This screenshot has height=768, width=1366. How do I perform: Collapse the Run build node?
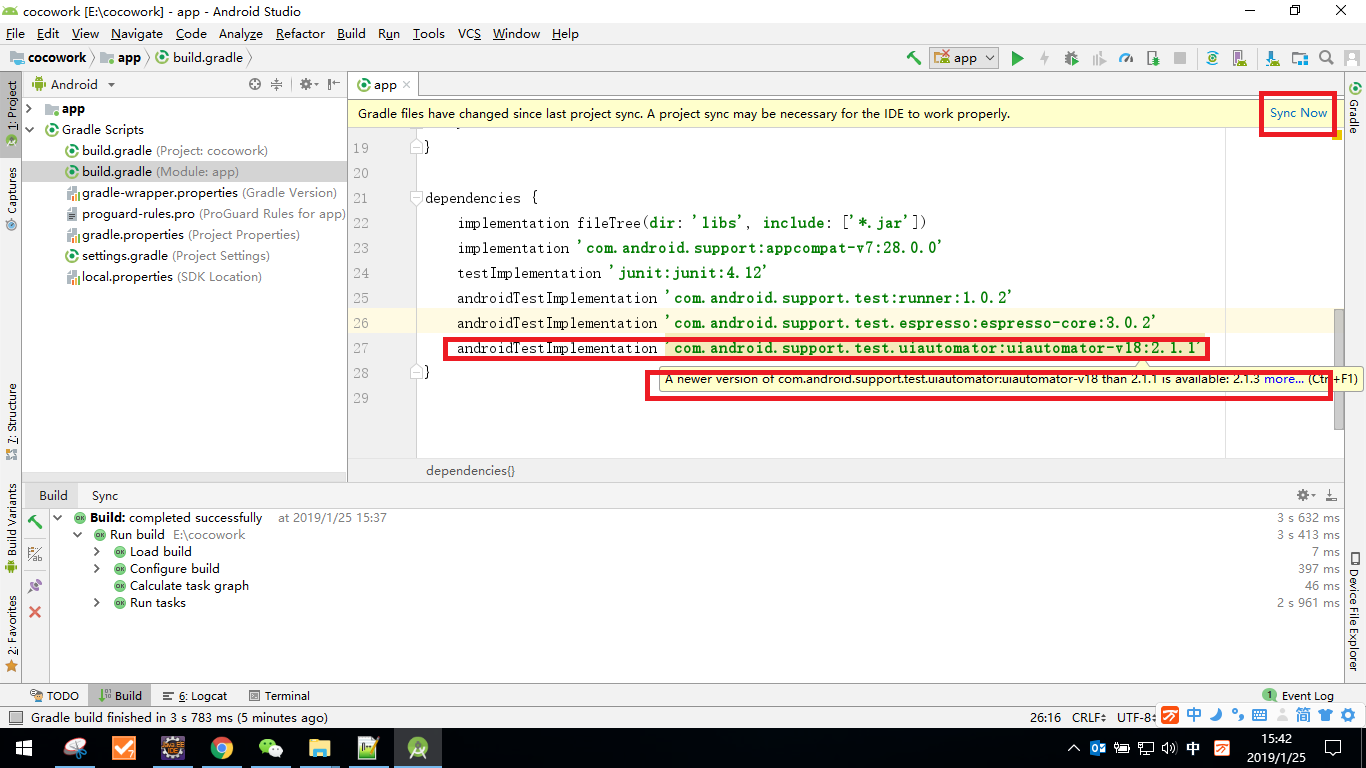(x=78, y=535)
